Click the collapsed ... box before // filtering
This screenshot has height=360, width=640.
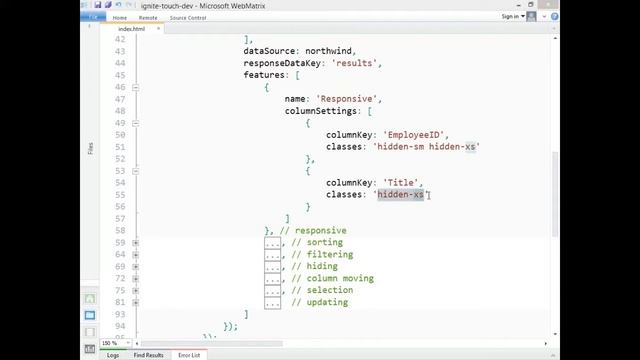(272, 255)
